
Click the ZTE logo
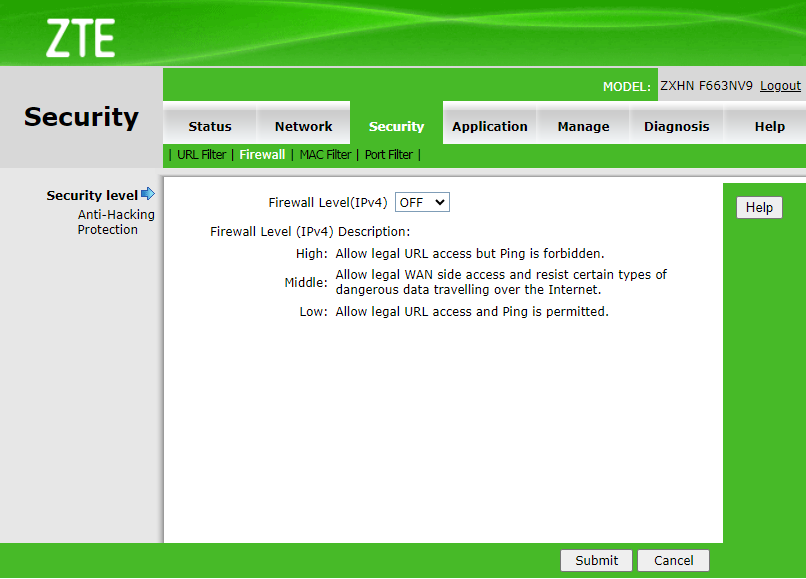(x=80, y=38)
